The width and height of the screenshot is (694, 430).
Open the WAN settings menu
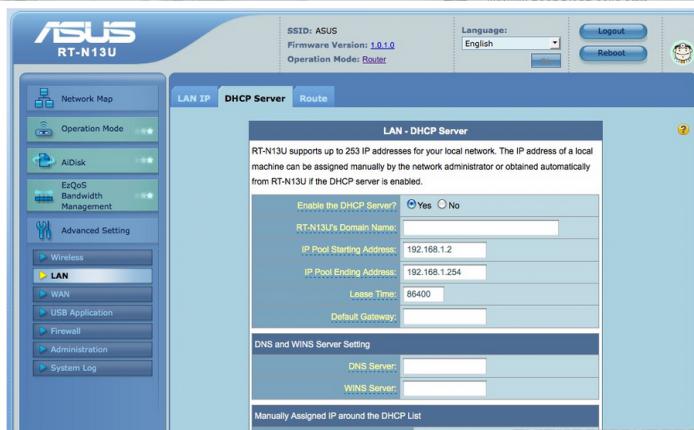pos(93,294)
